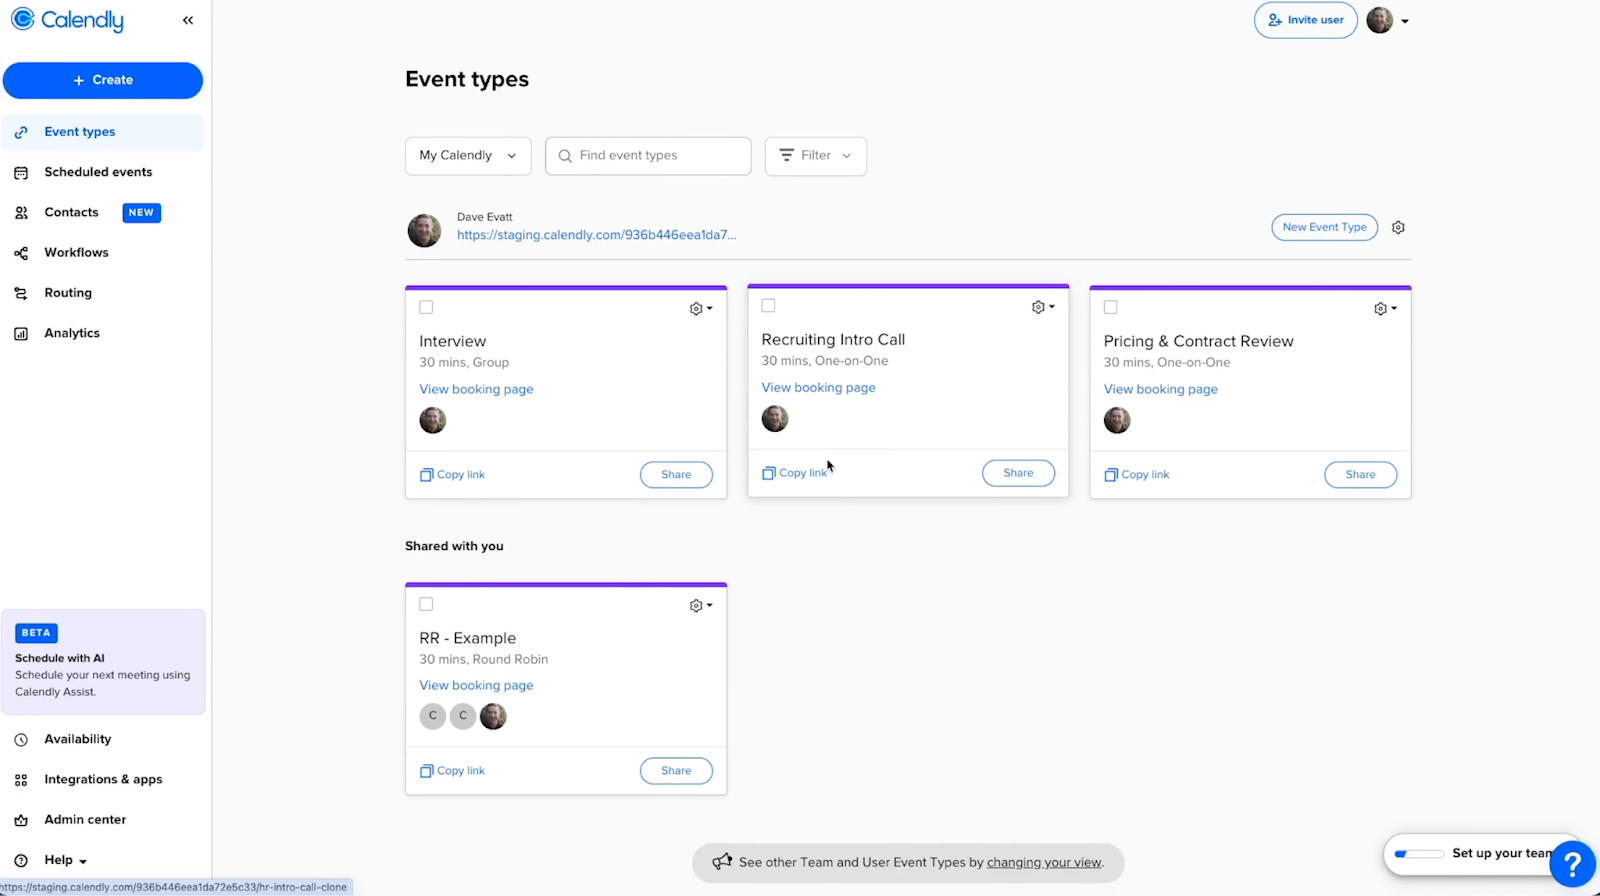This screenshot has width=1600, height=896.
Task: Select the Recruiting Intro Call checkbox
Action: pyautogui.click(x=768, y=306)
